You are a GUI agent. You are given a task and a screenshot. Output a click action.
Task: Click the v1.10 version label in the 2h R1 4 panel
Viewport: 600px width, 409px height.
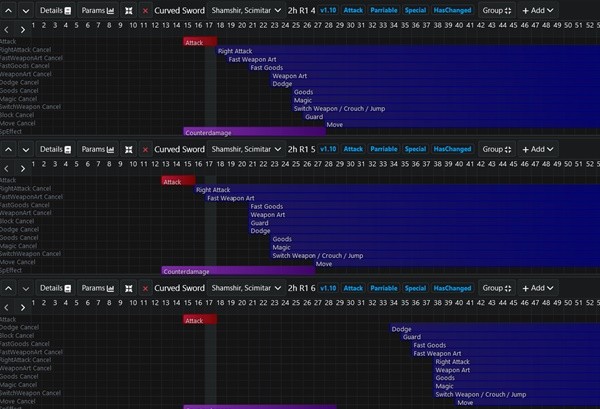(x=328, y=9)
